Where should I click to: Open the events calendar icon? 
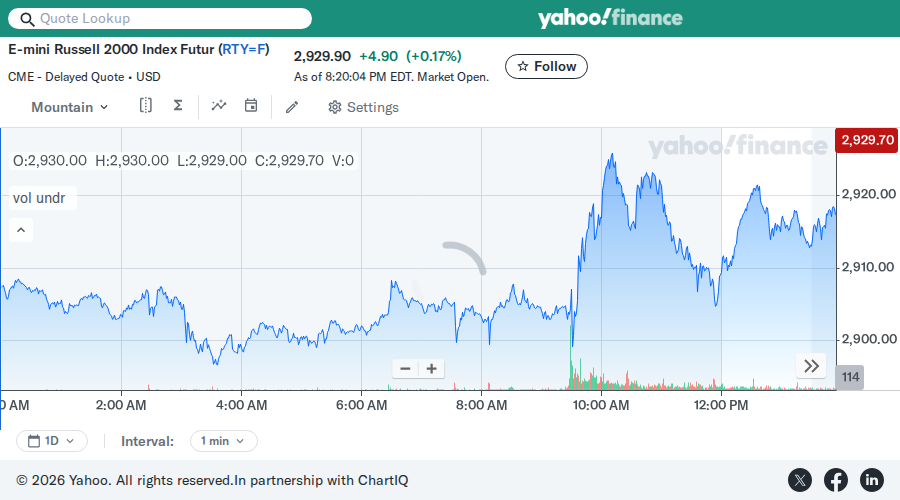click(251, 106)
